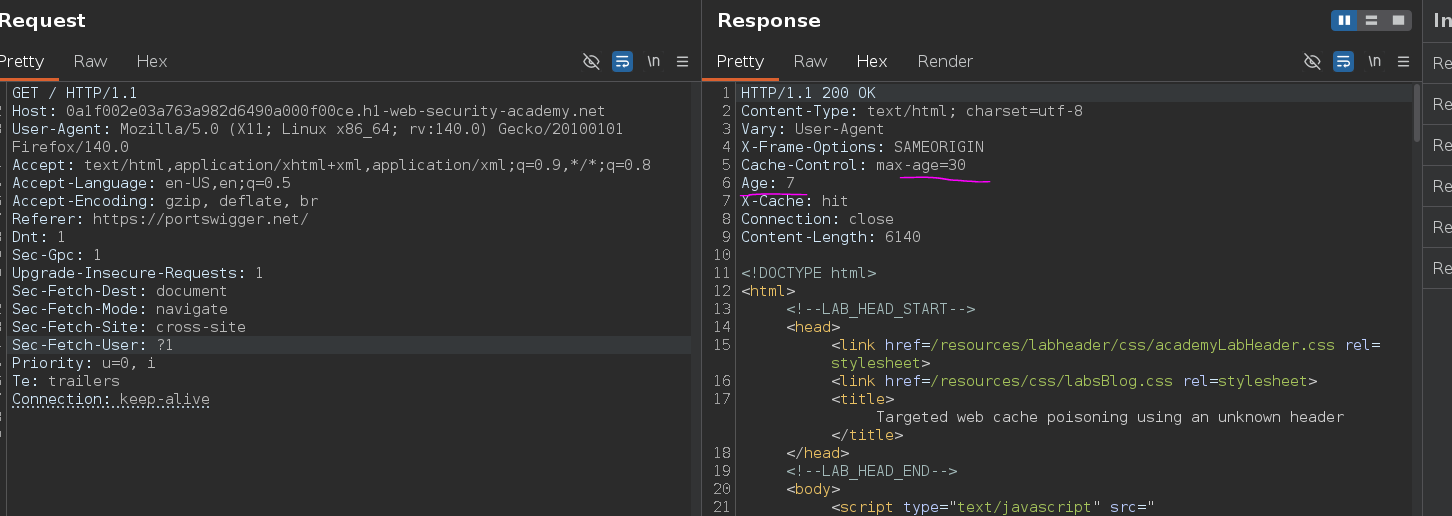
Task: Open Request panel hamburger options menu
Action: click(x=682, y=61)
